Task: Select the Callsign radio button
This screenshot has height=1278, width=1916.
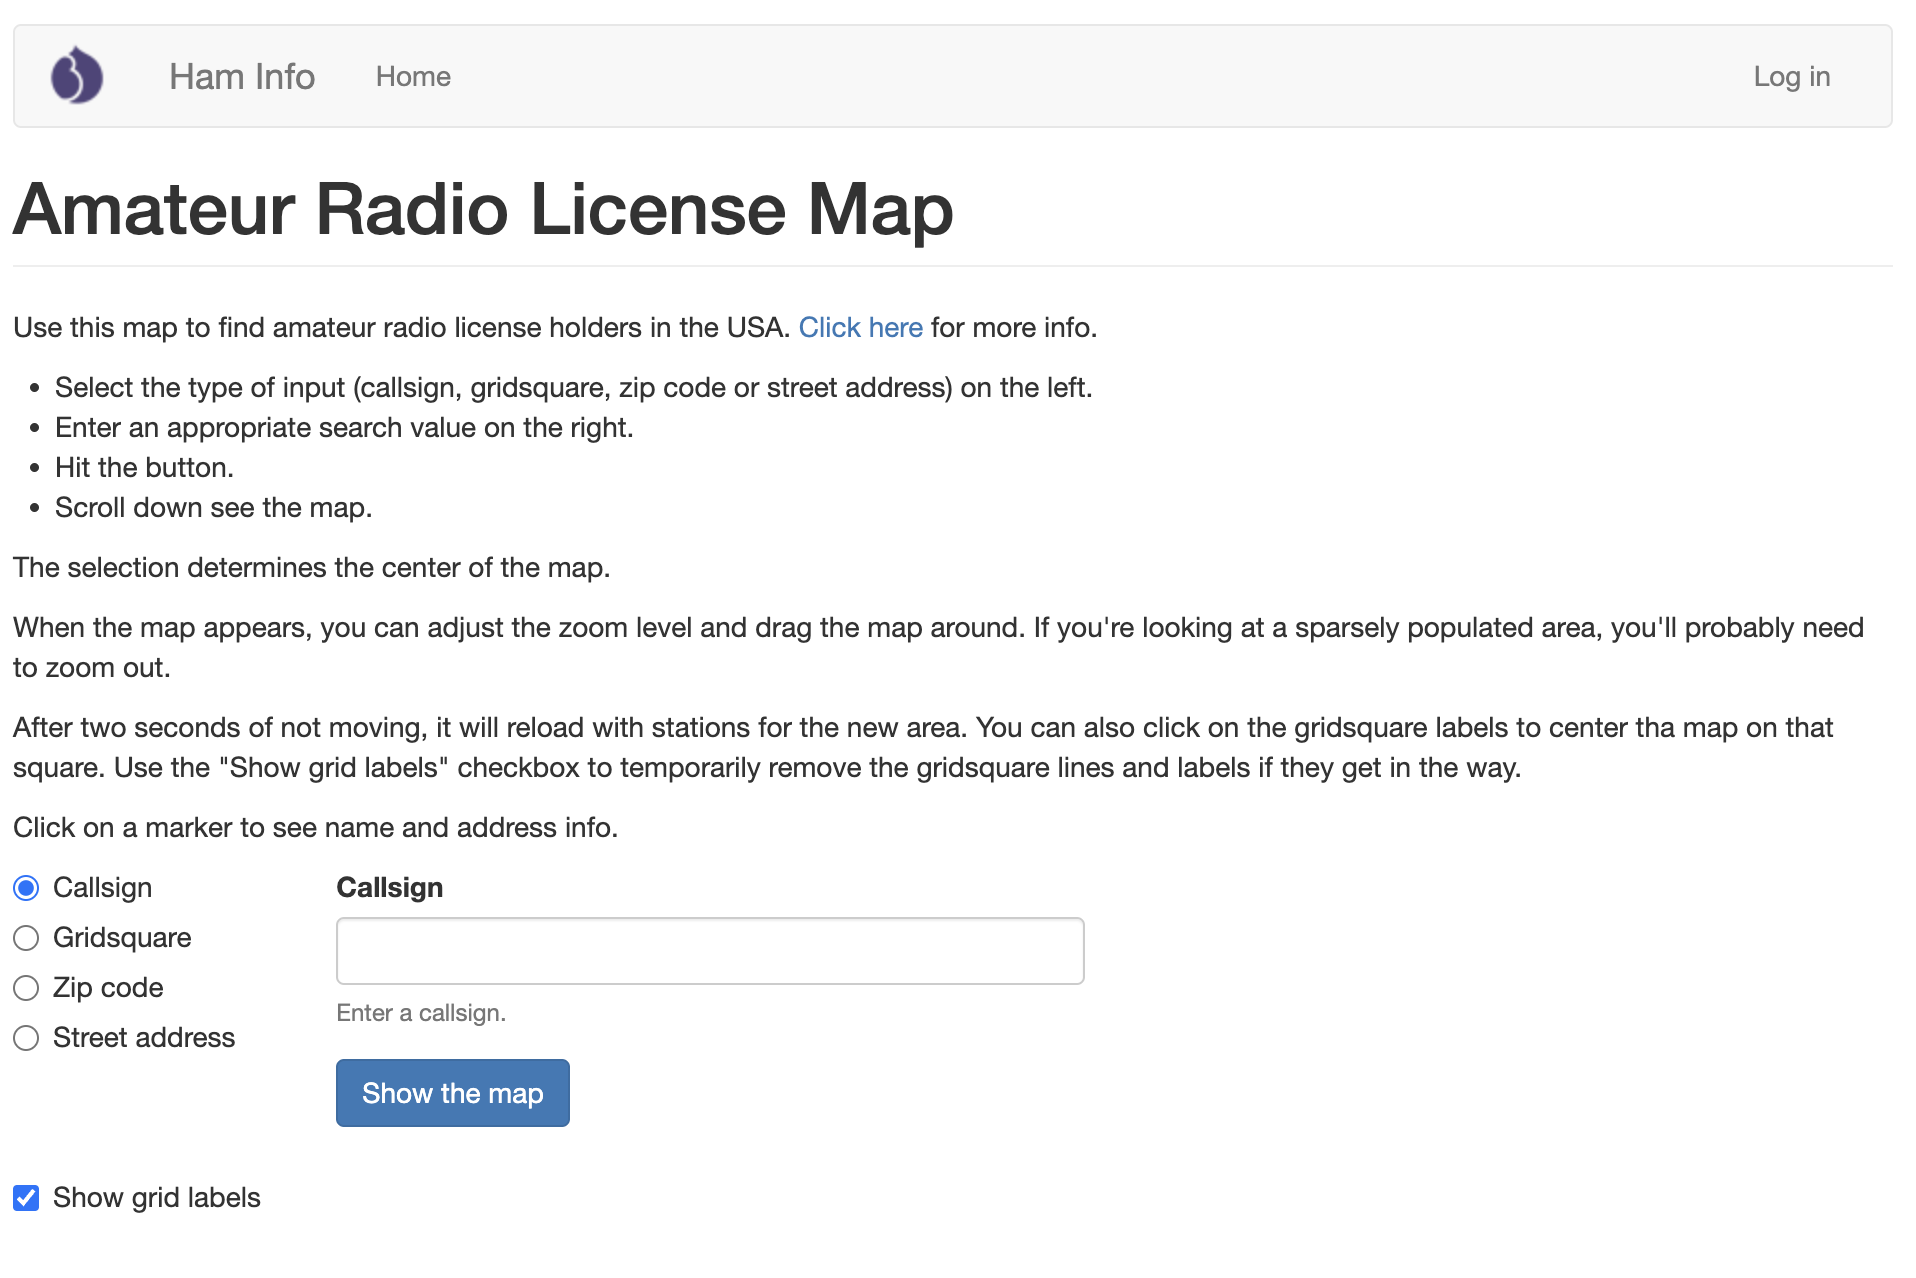Action: 26,888
